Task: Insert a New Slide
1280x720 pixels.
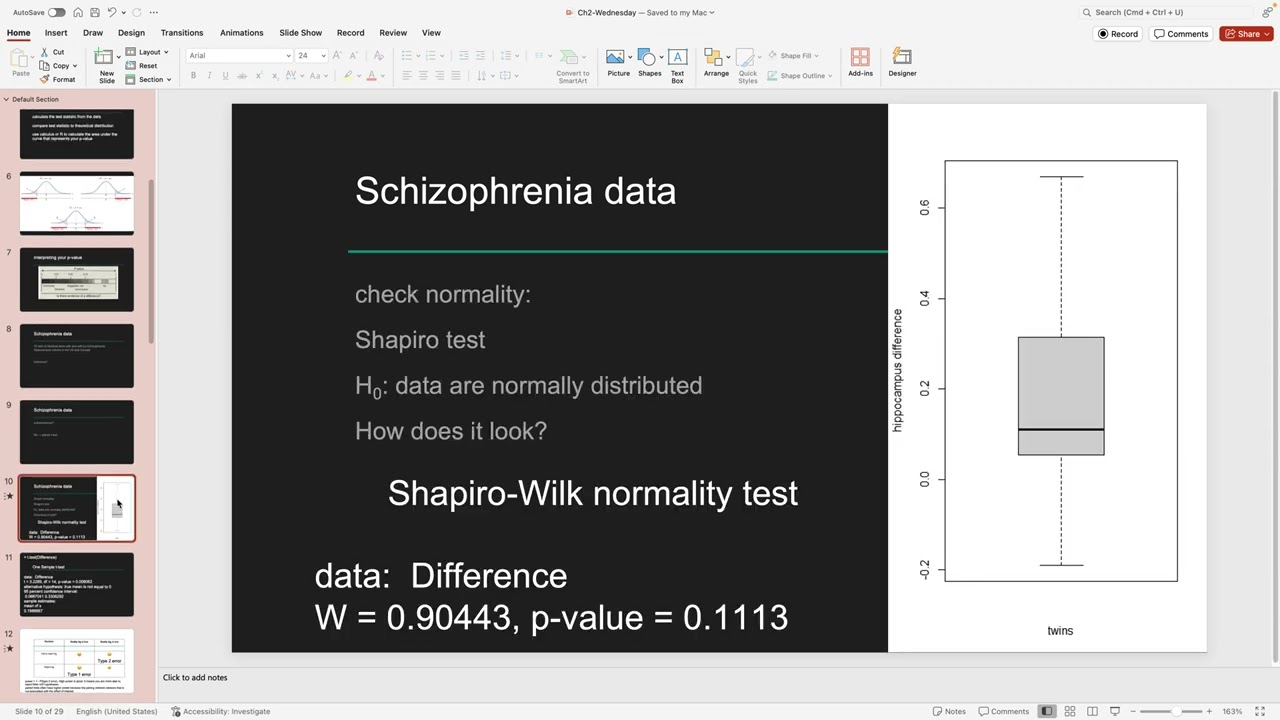Action: click(x=106, y=66)
